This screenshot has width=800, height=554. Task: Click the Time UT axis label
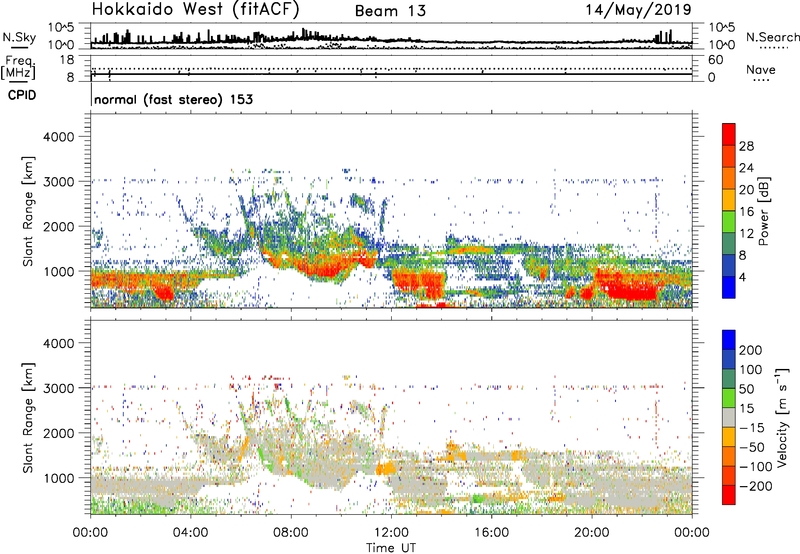click(391, 546)
